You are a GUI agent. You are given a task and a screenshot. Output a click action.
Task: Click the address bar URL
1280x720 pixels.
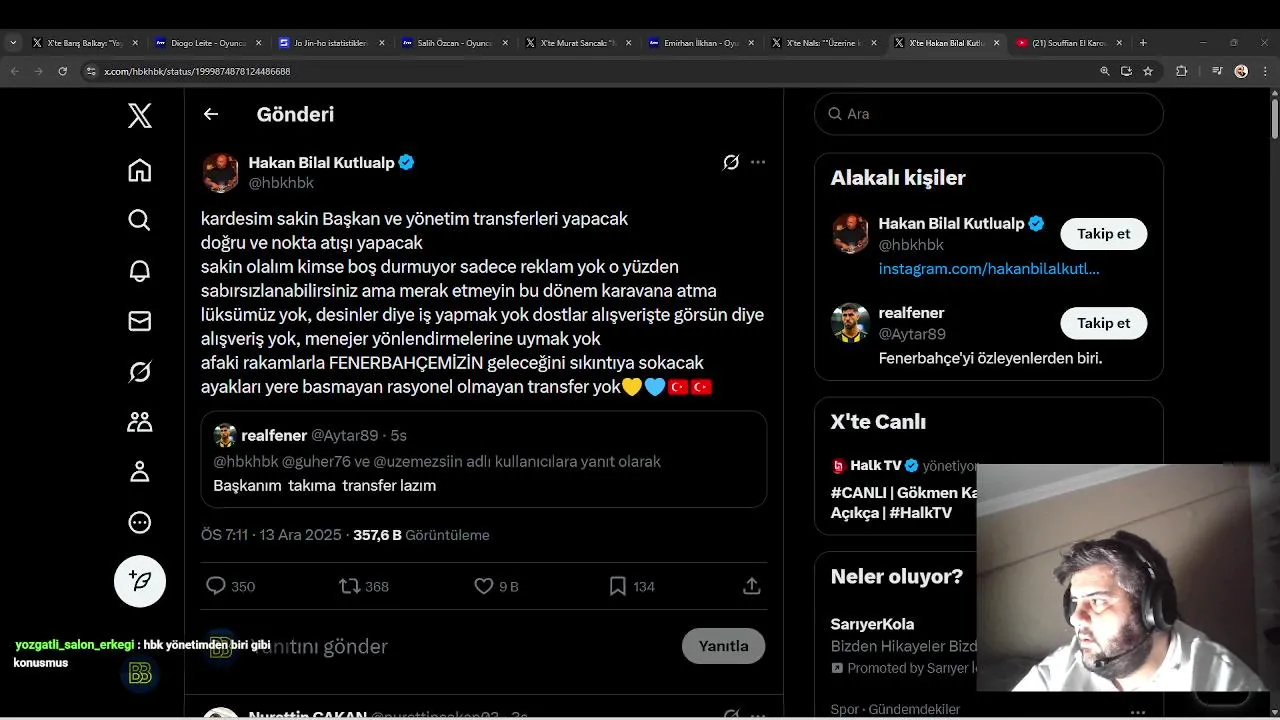[197, 72]
